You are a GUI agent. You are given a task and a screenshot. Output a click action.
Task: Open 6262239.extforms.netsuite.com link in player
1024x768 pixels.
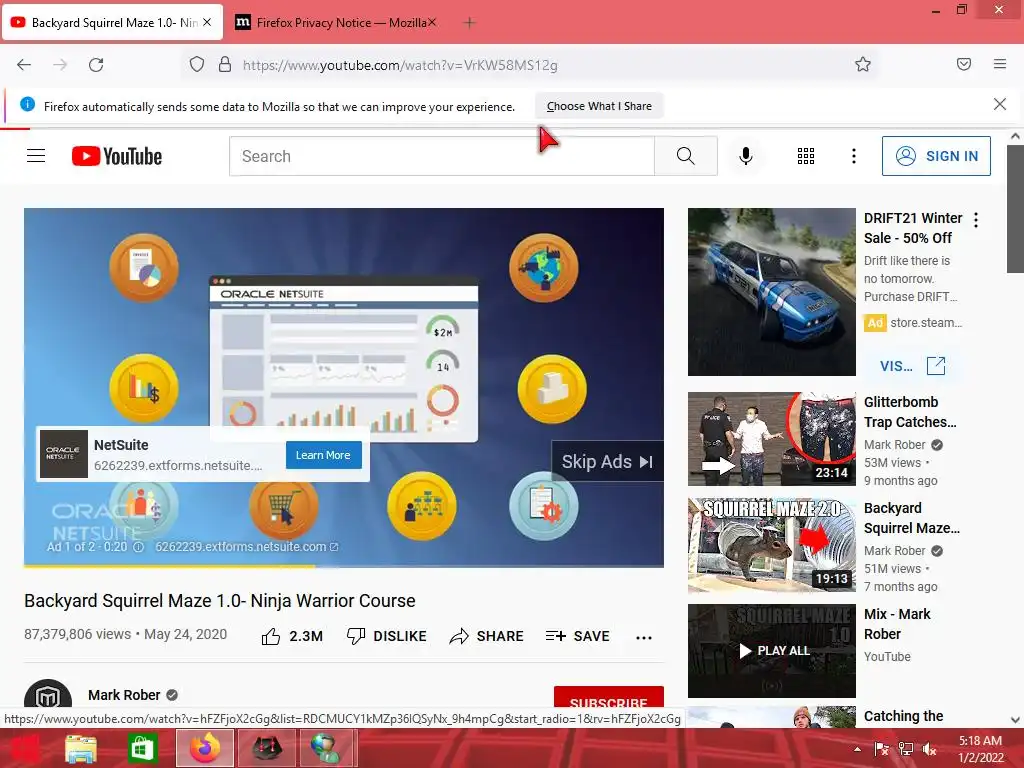tap(247, 547)
